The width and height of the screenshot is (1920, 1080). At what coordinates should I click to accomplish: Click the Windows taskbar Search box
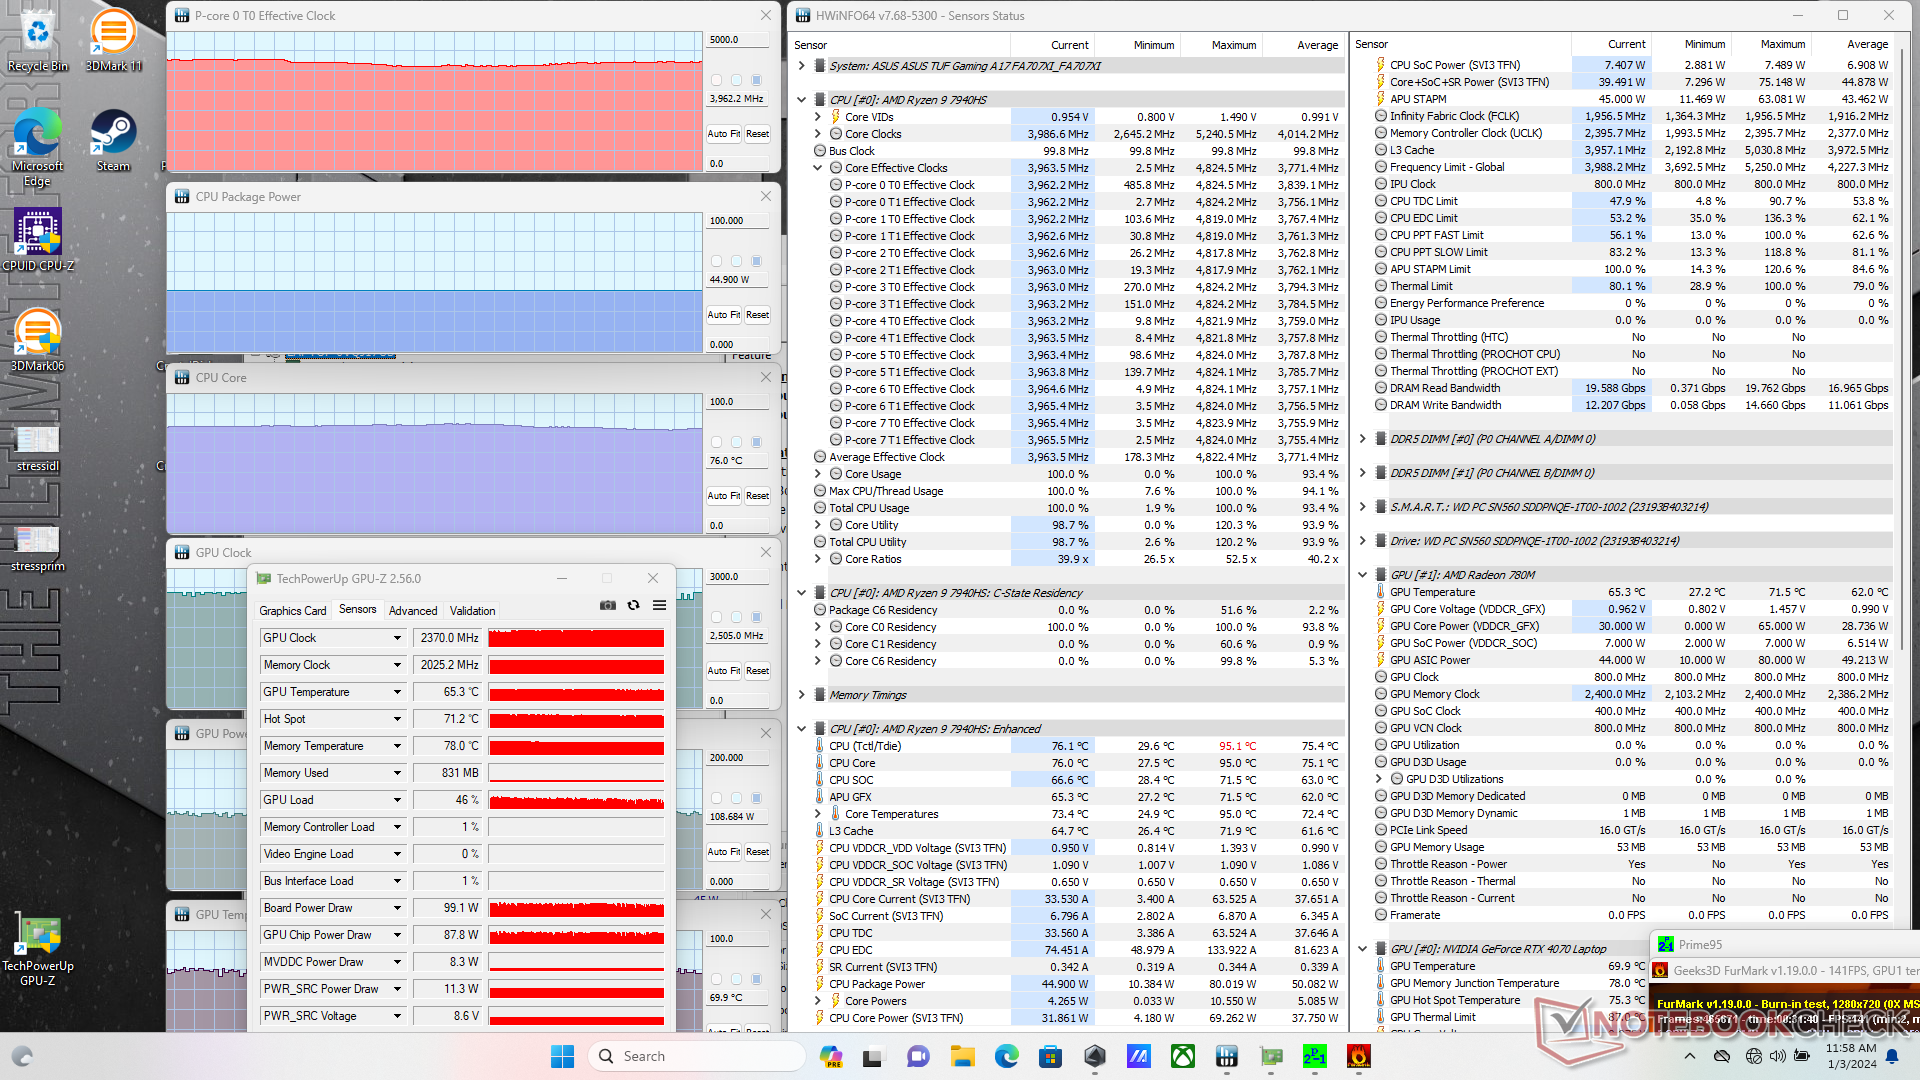pyautogui.click(x=697, y=1056)
